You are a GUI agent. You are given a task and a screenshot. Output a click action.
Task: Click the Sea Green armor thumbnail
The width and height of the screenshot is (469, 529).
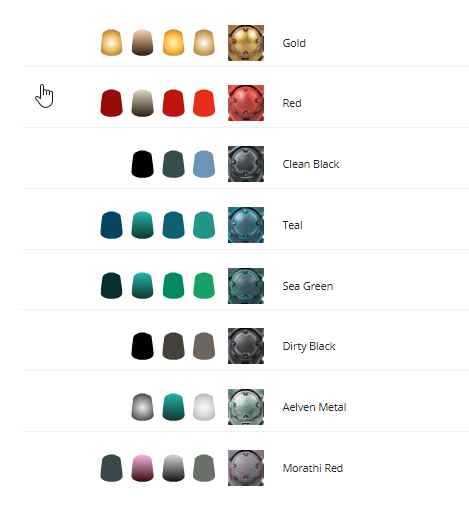coord(246,286)
